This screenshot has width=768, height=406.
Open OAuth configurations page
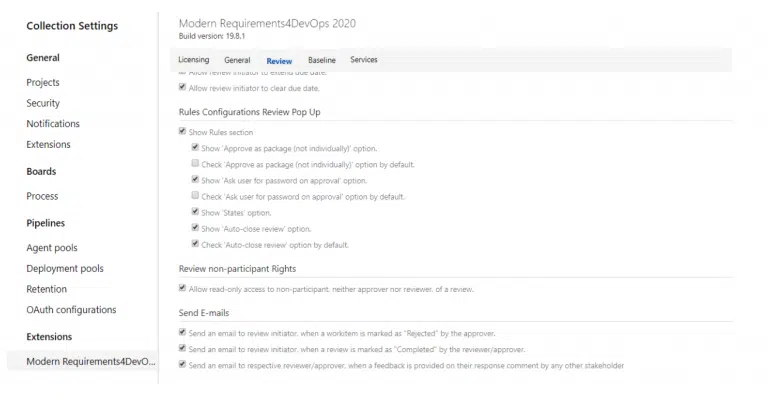pyautogui.click(x=71, y=310)
